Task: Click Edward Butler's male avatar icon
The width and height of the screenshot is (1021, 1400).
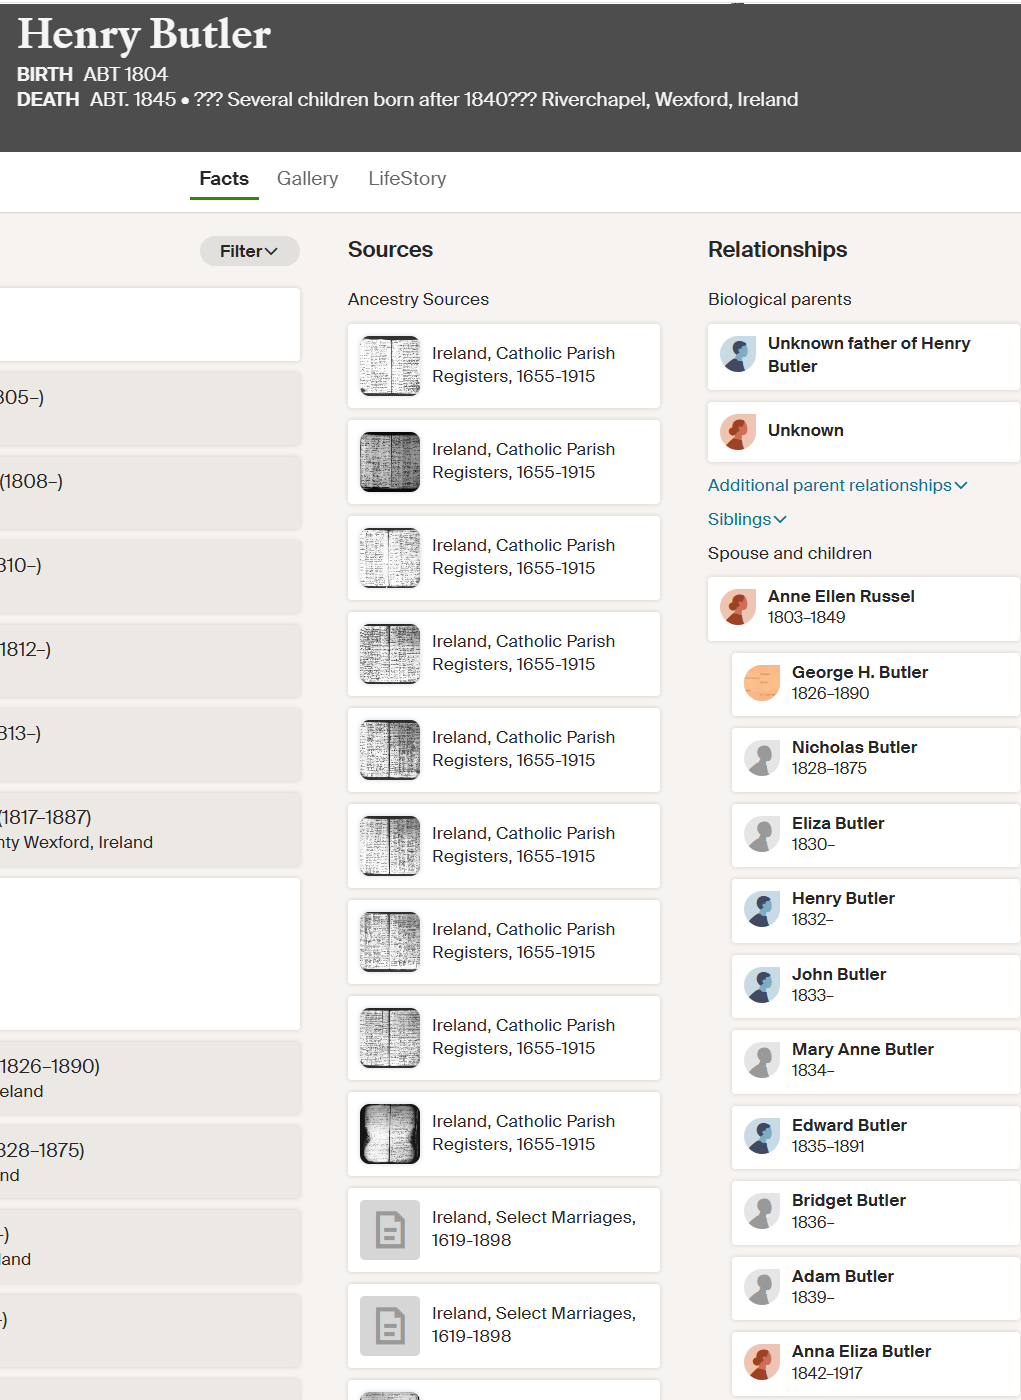Action: coord(762,1136)
